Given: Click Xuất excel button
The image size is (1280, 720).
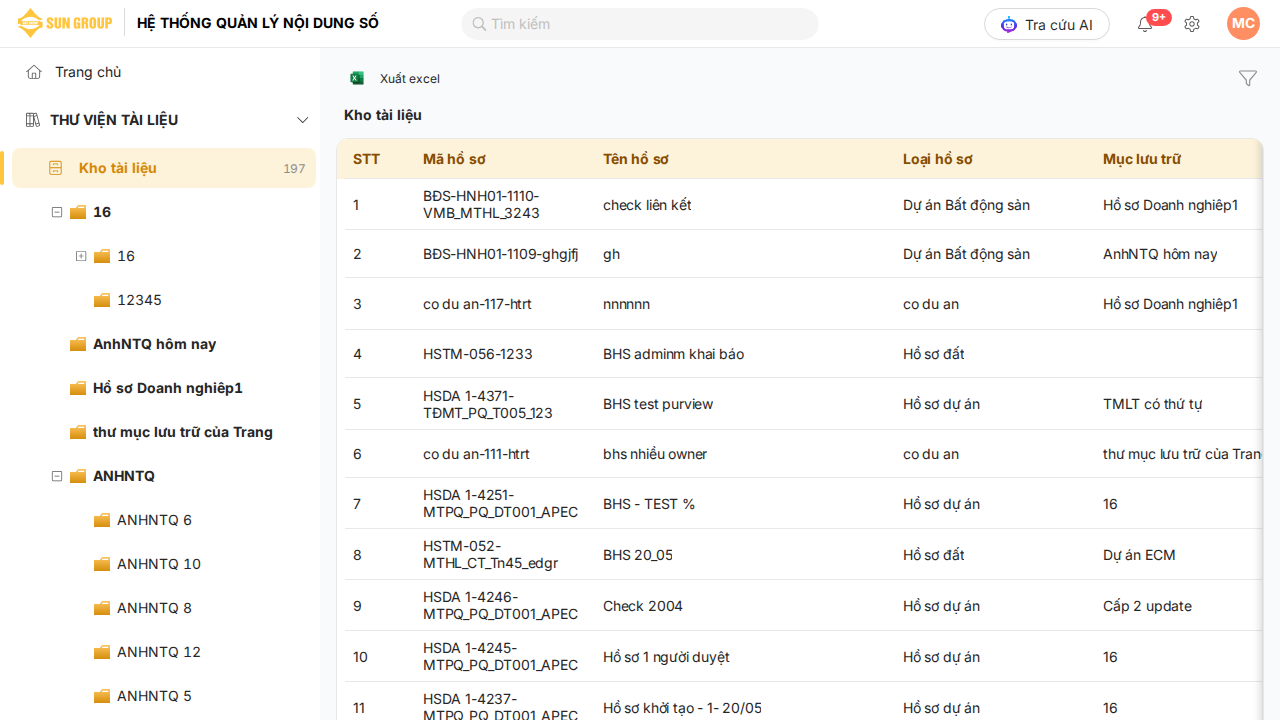Looking at the screenshot, I should coord(395,78).
